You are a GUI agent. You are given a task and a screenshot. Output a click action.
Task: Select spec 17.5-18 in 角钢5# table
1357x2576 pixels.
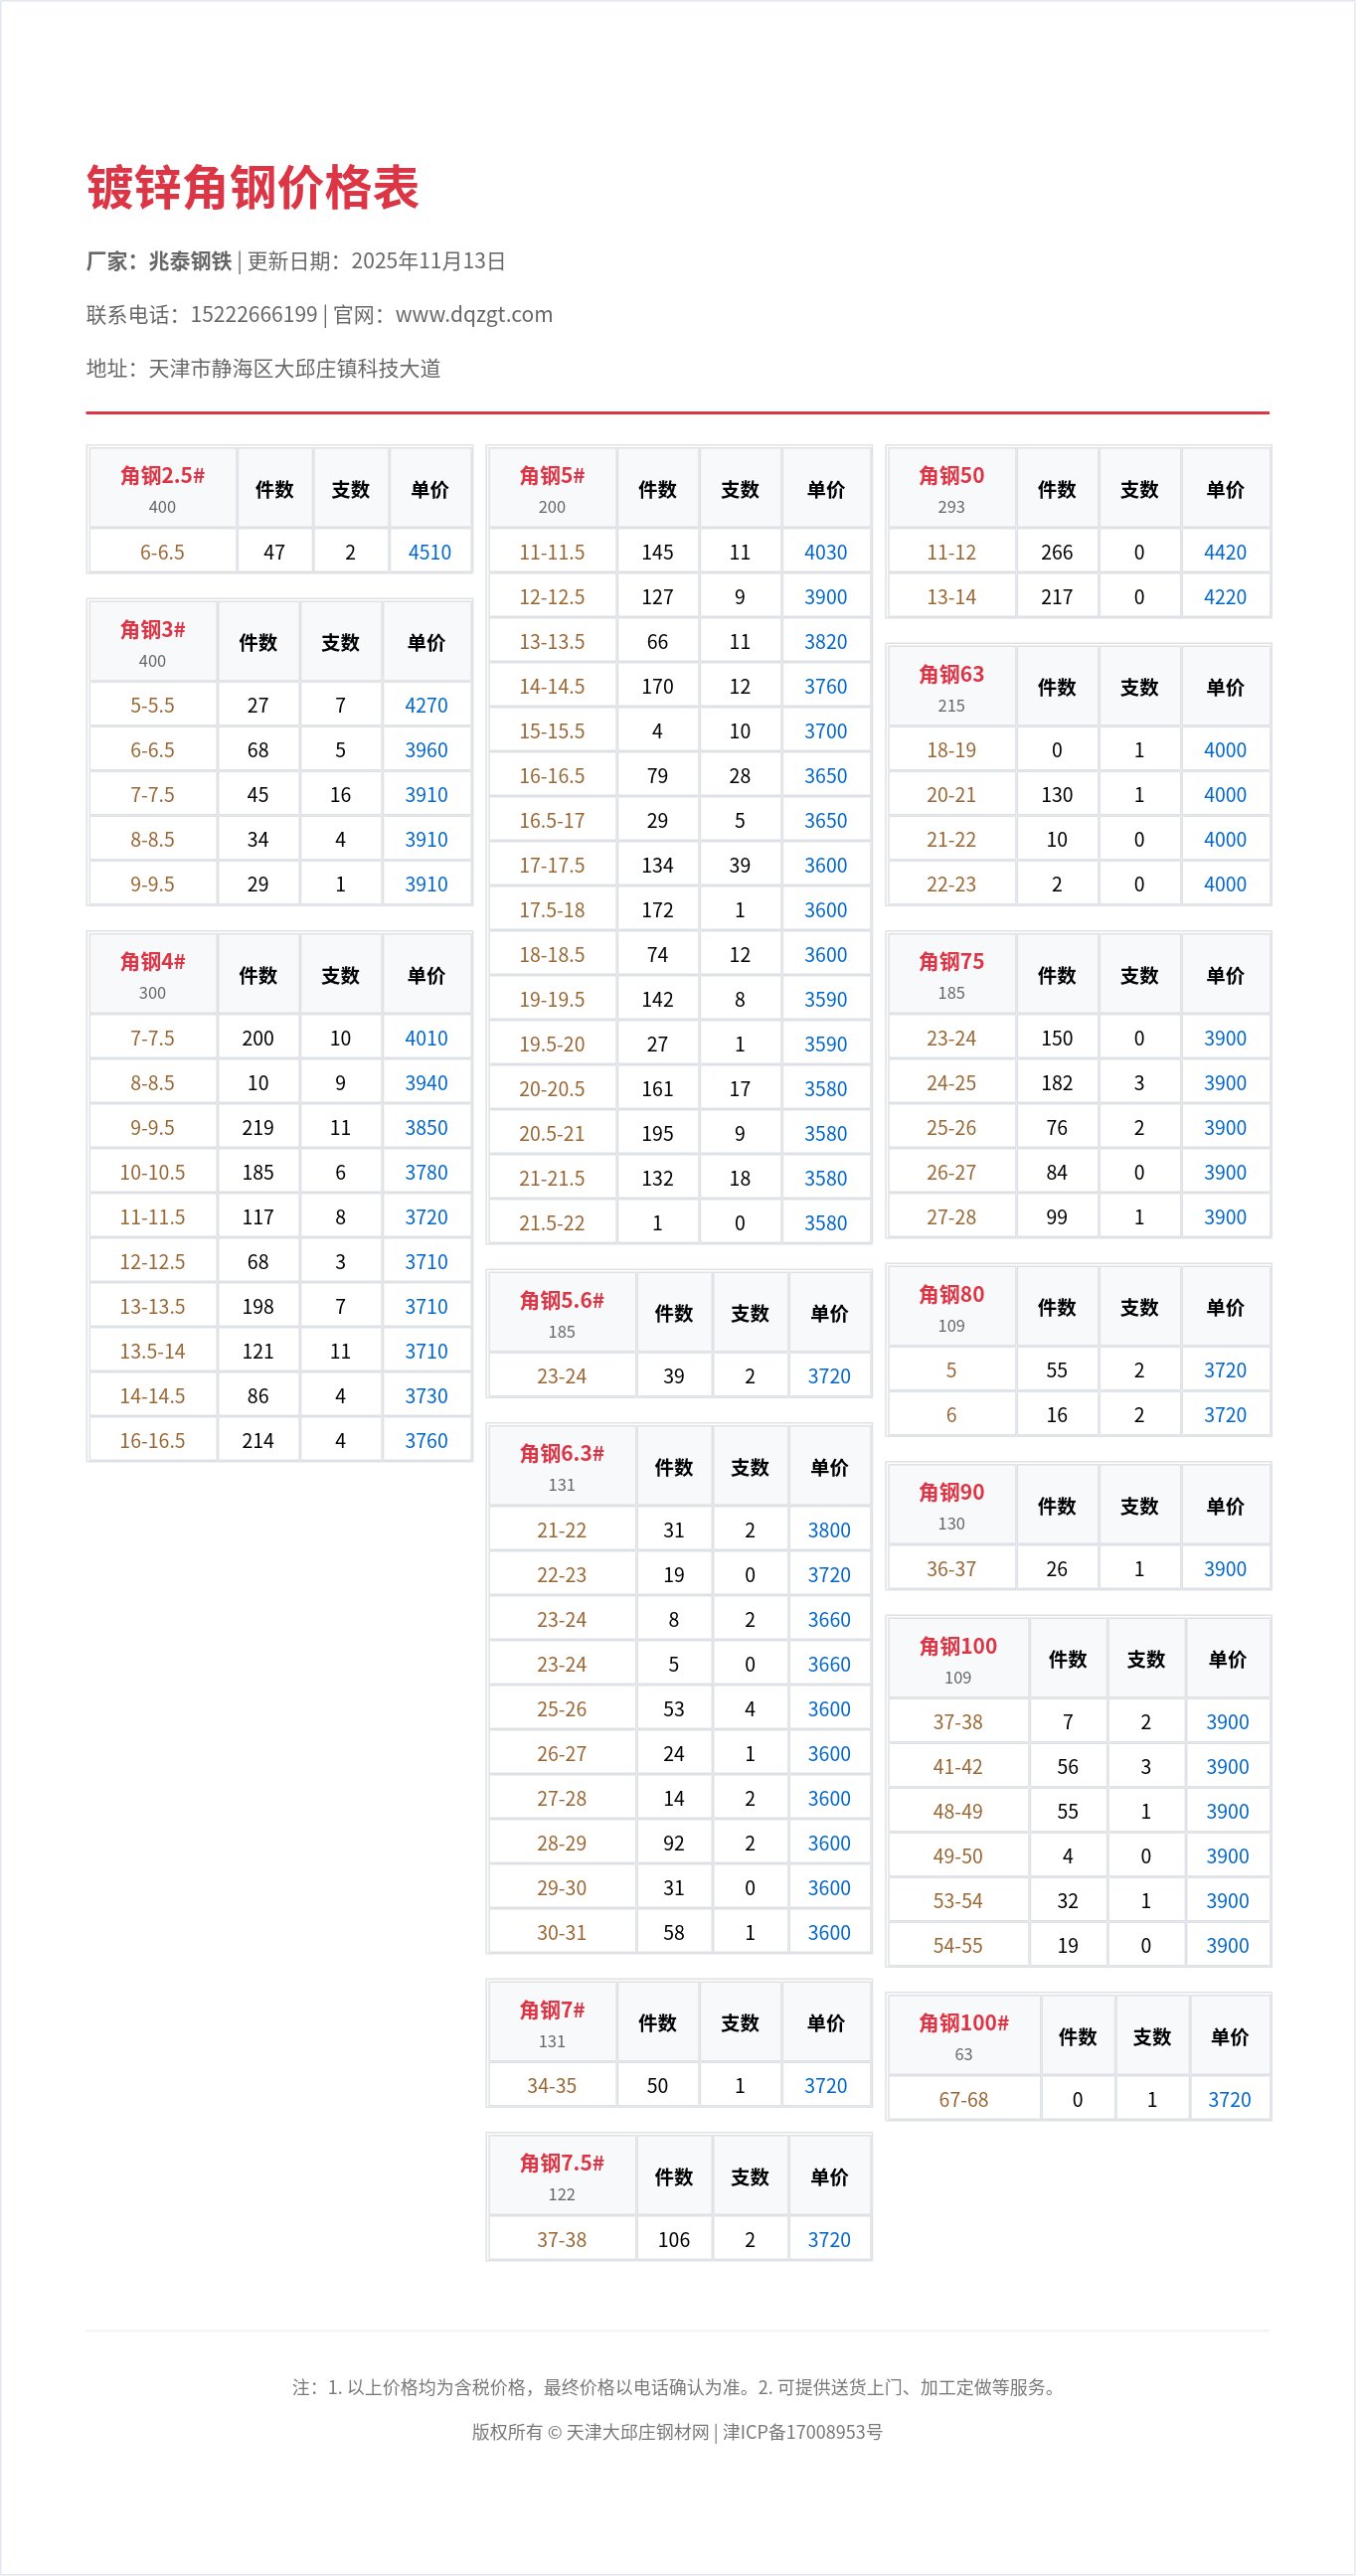552,910
